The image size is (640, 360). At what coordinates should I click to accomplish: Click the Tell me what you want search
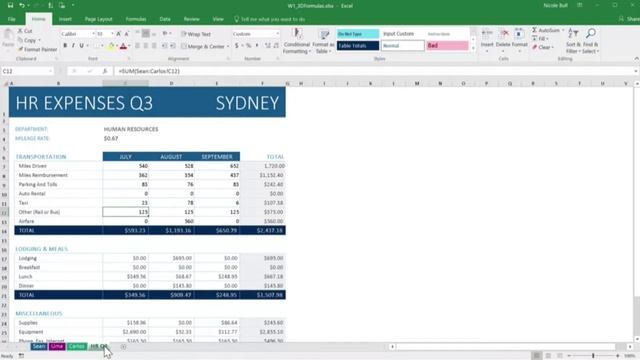(x=269, y=19)
